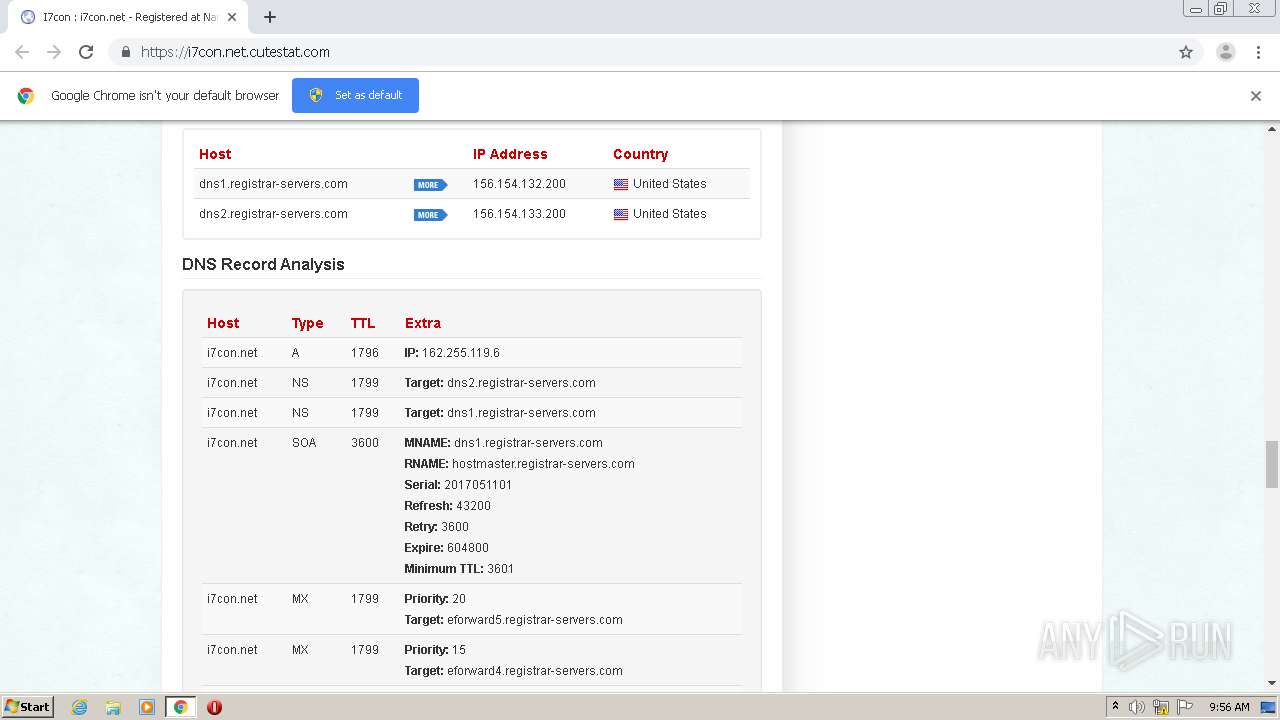The width and height of the screenshot is (1280, 720).
Task: Select host dns1.registrar-servers.com in nameserver table
Action: [273, 184]
